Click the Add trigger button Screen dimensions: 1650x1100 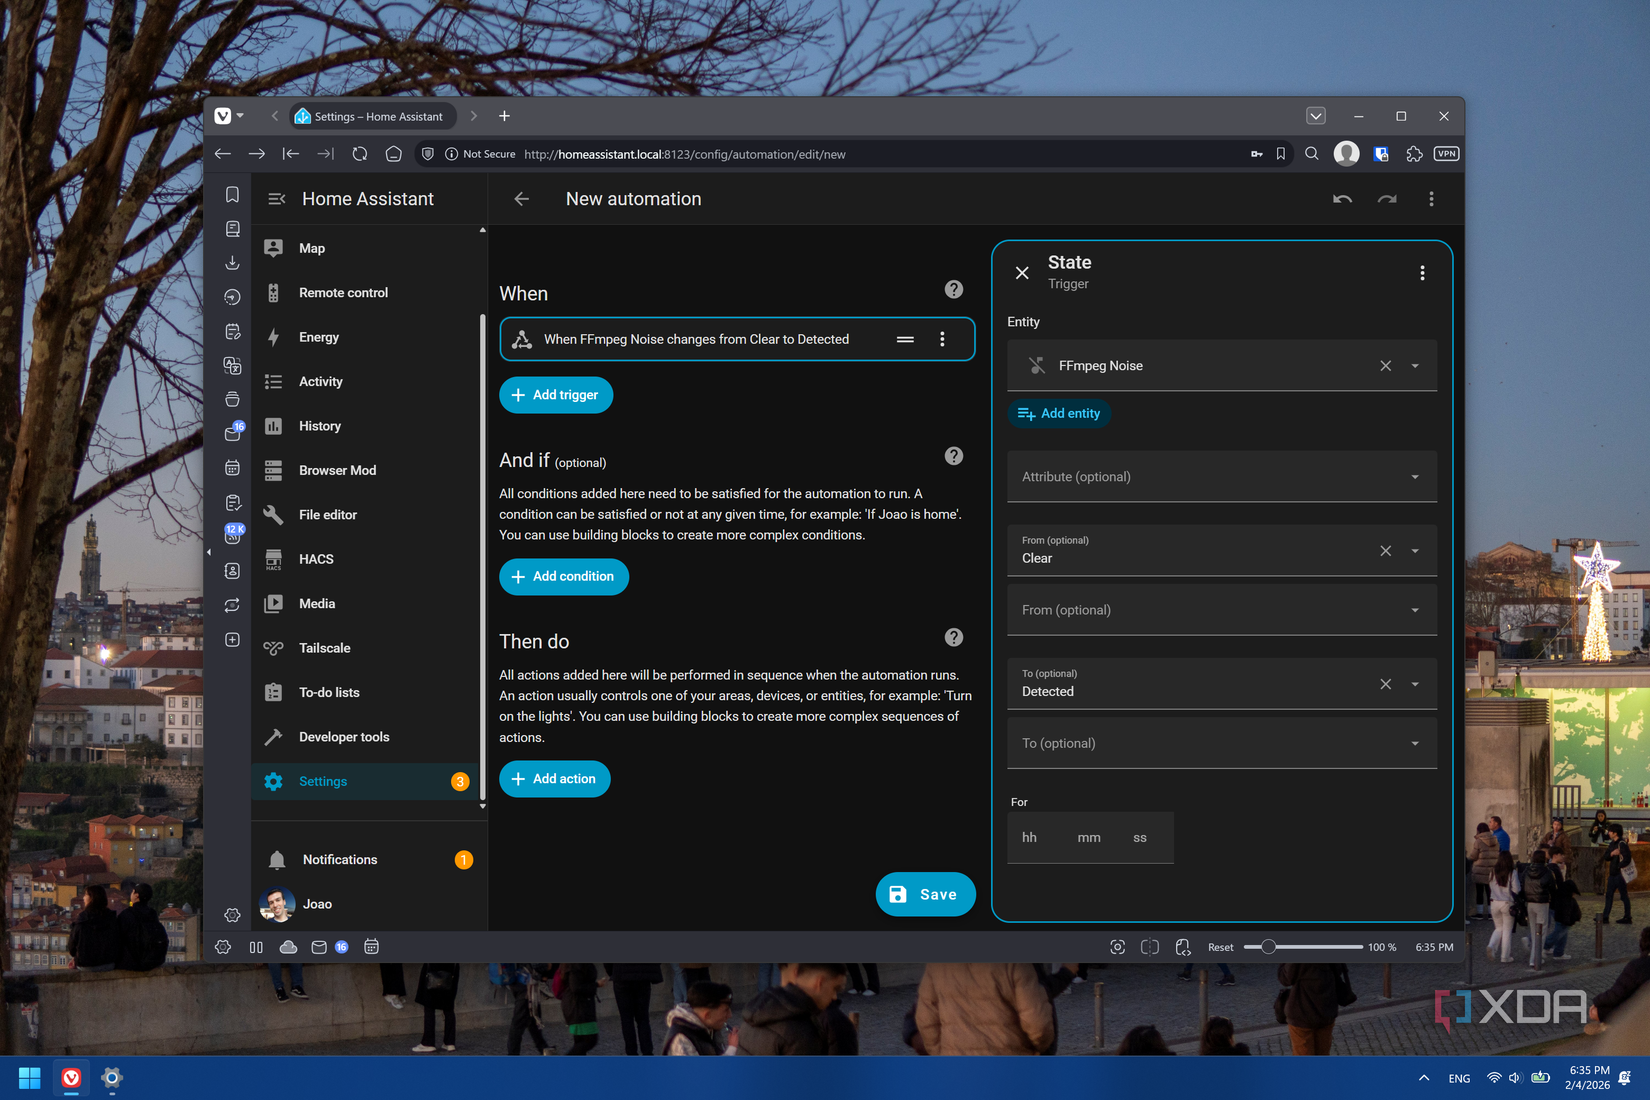point(556,395)
